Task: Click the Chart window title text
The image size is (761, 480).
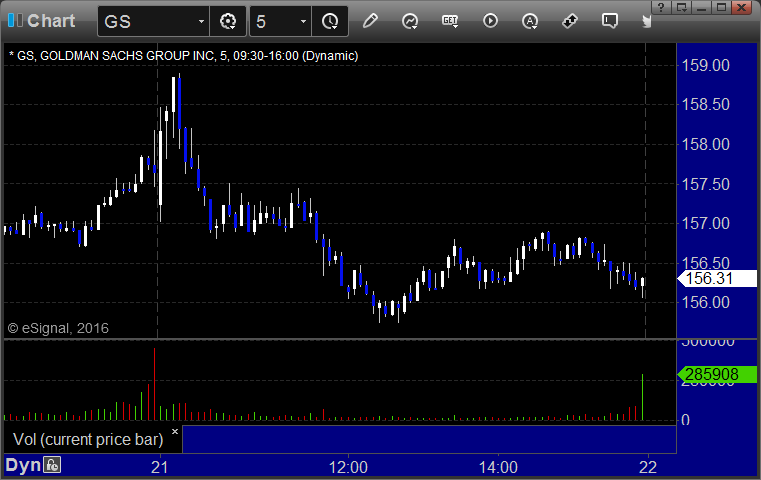Action: [x=51, y=21]
